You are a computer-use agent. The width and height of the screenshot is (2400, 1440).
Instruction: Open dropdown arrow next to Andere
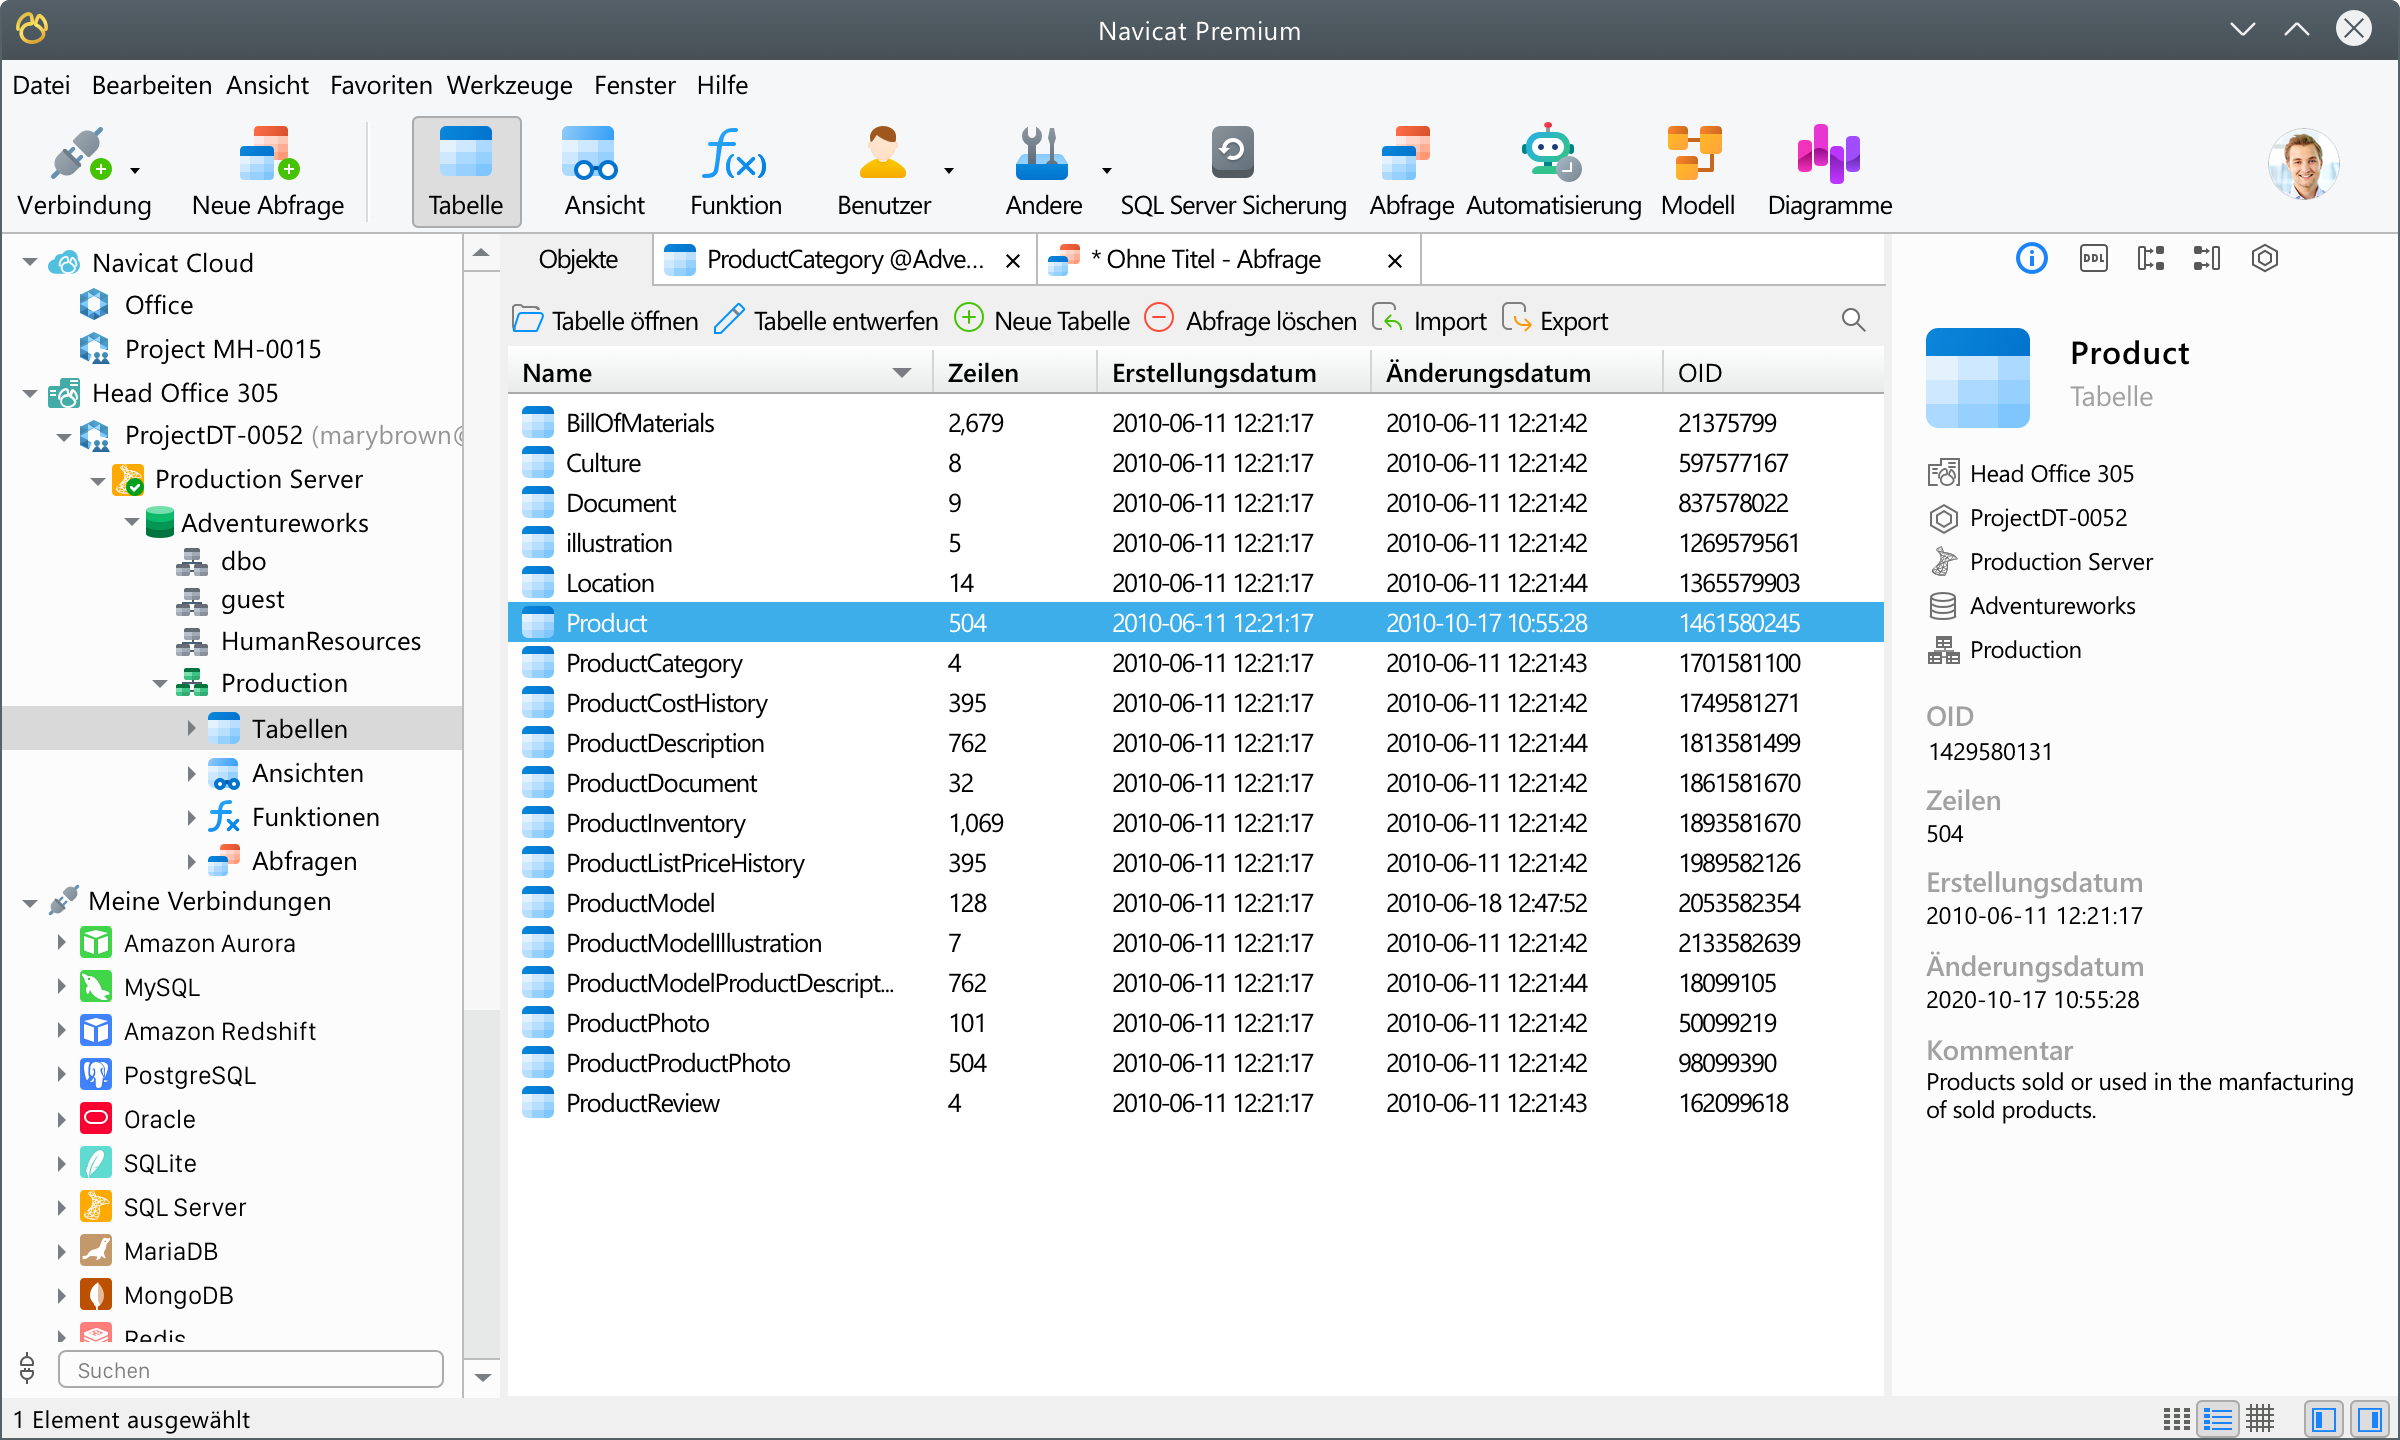(x=1107, y=171)
